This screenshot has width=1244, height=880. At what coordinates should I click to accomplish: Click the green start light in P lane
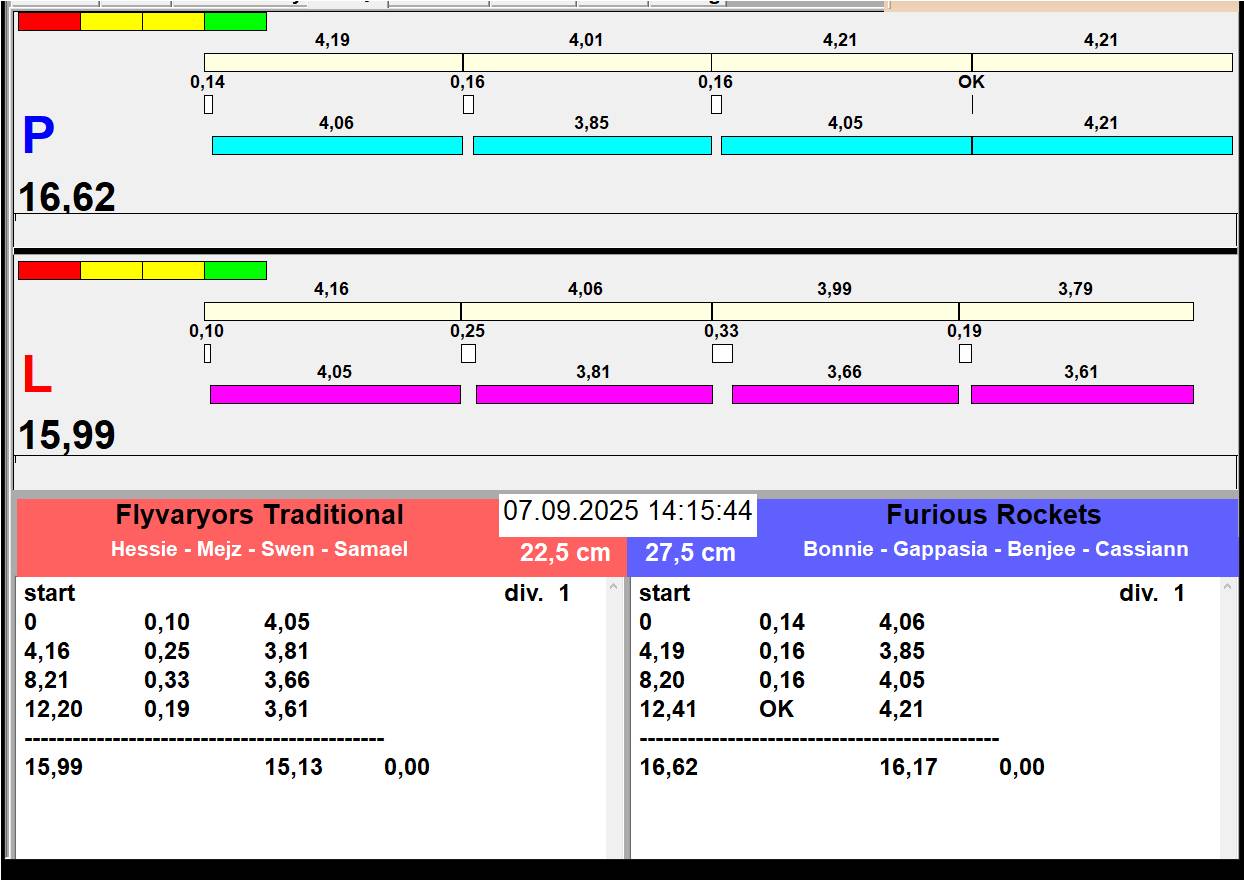[236, 21]
